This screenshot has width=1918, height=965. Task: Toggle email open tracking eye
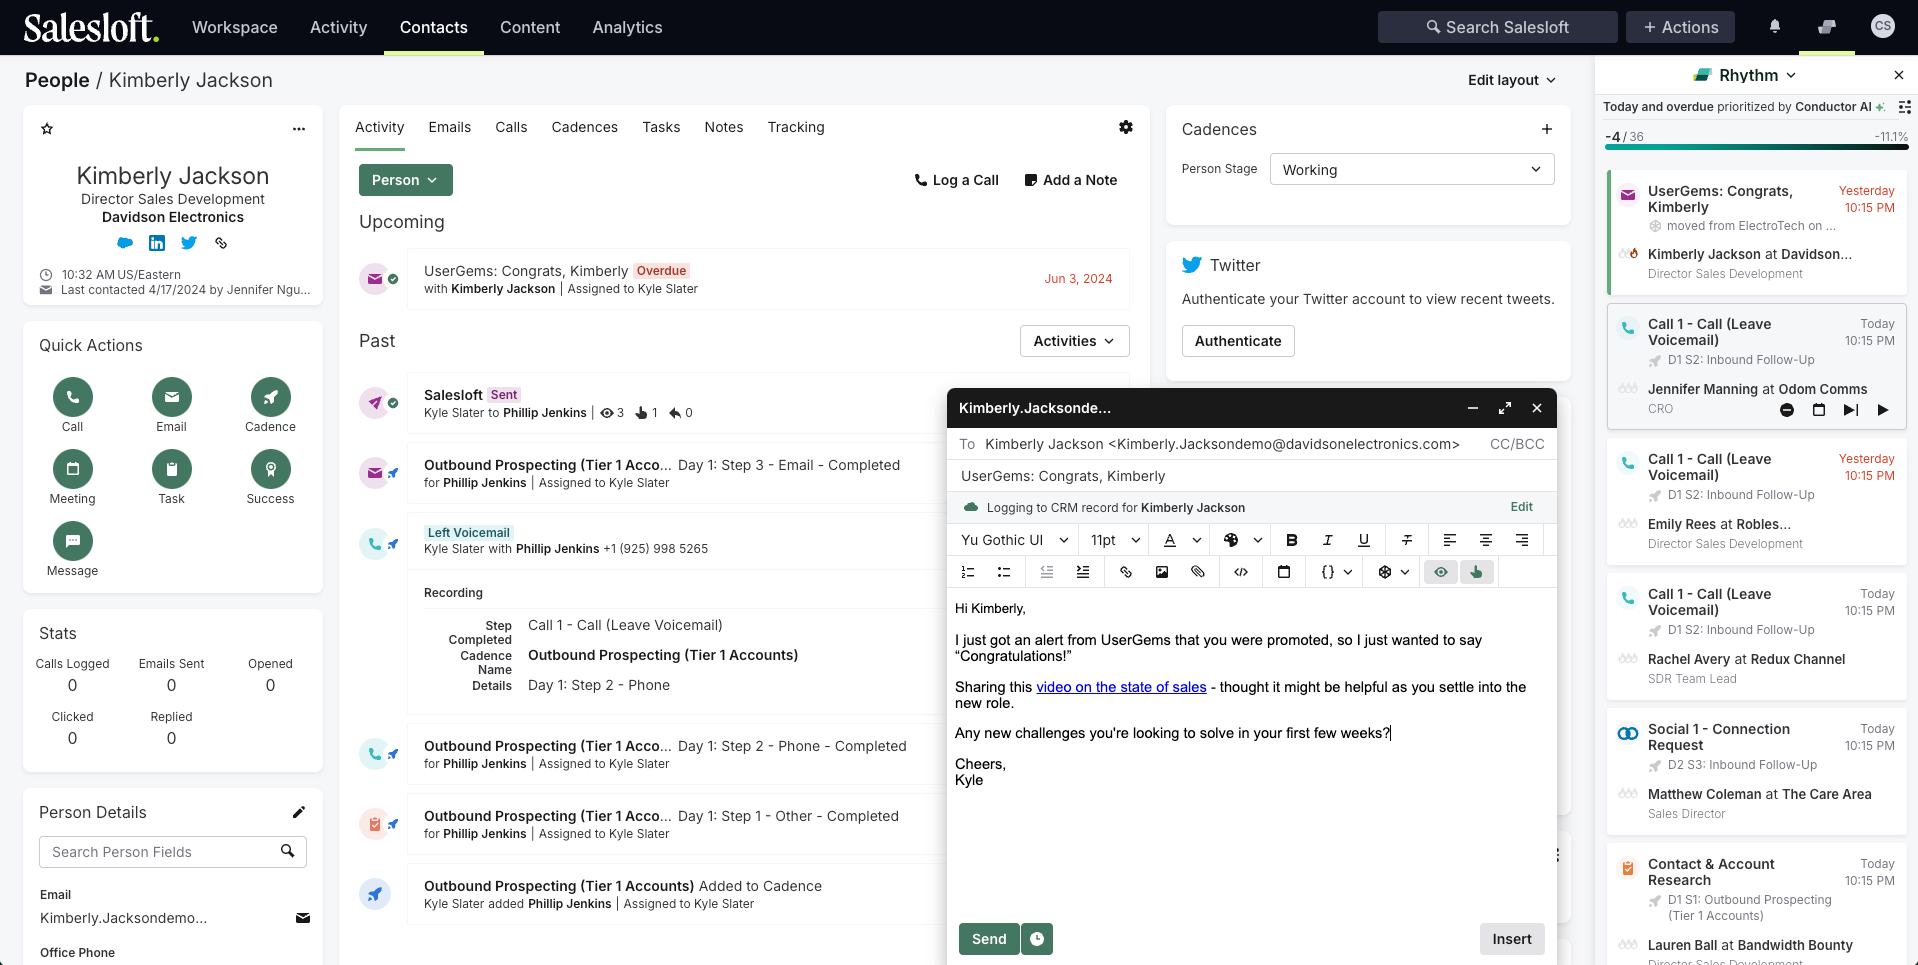point(1441,572)
